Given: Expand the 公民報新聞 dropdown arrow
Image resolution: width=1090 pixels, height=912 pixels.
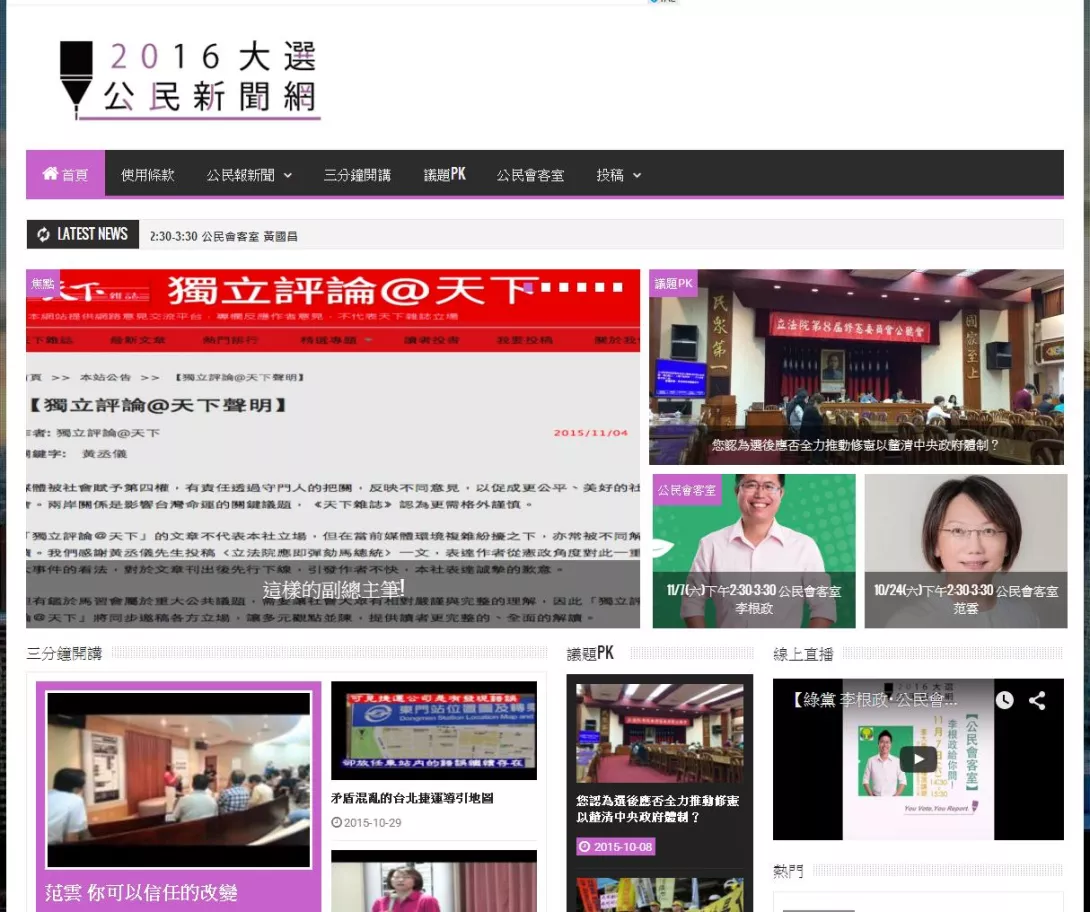Looking at the screenshot, I should click(x=288, y=175).
